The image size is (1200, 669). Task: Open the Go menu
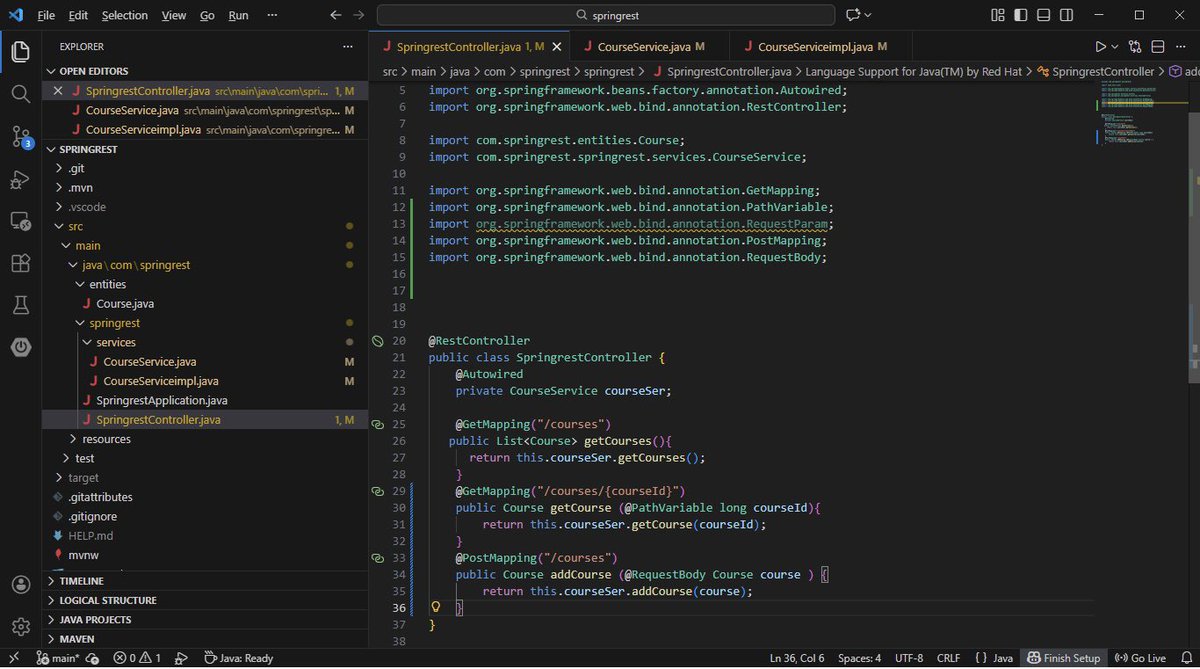point(207,15)
